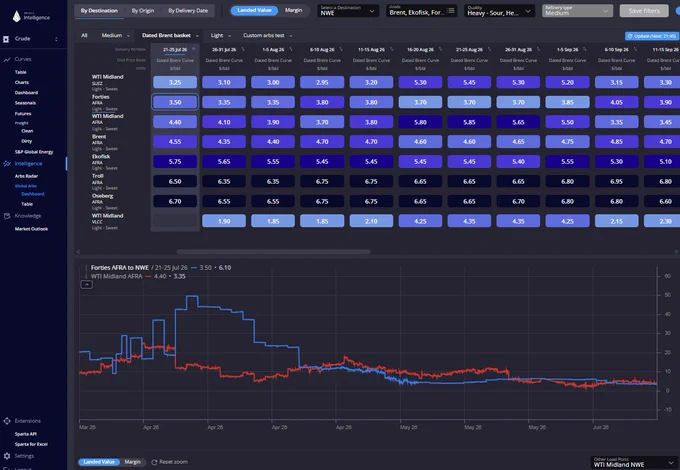Click the edit icon beside 21-25 Aug 26
This screenshot has width=680, height=470.
[489, 49]
